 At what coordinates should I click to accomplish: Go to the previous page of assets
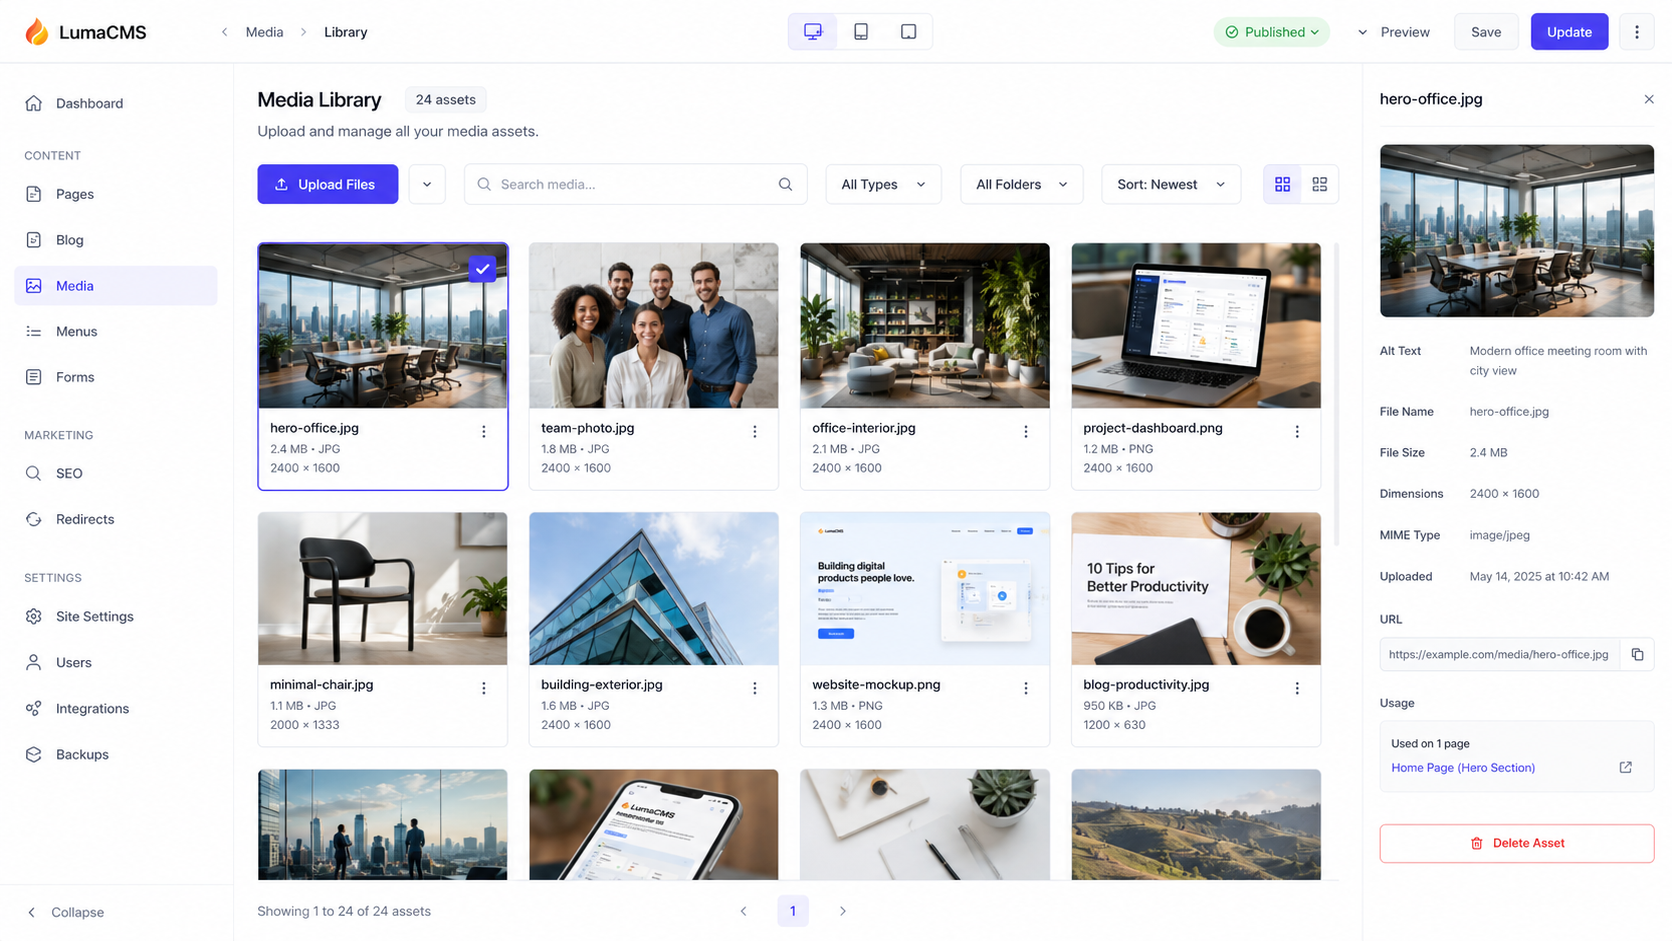click(x=743, y=911)
